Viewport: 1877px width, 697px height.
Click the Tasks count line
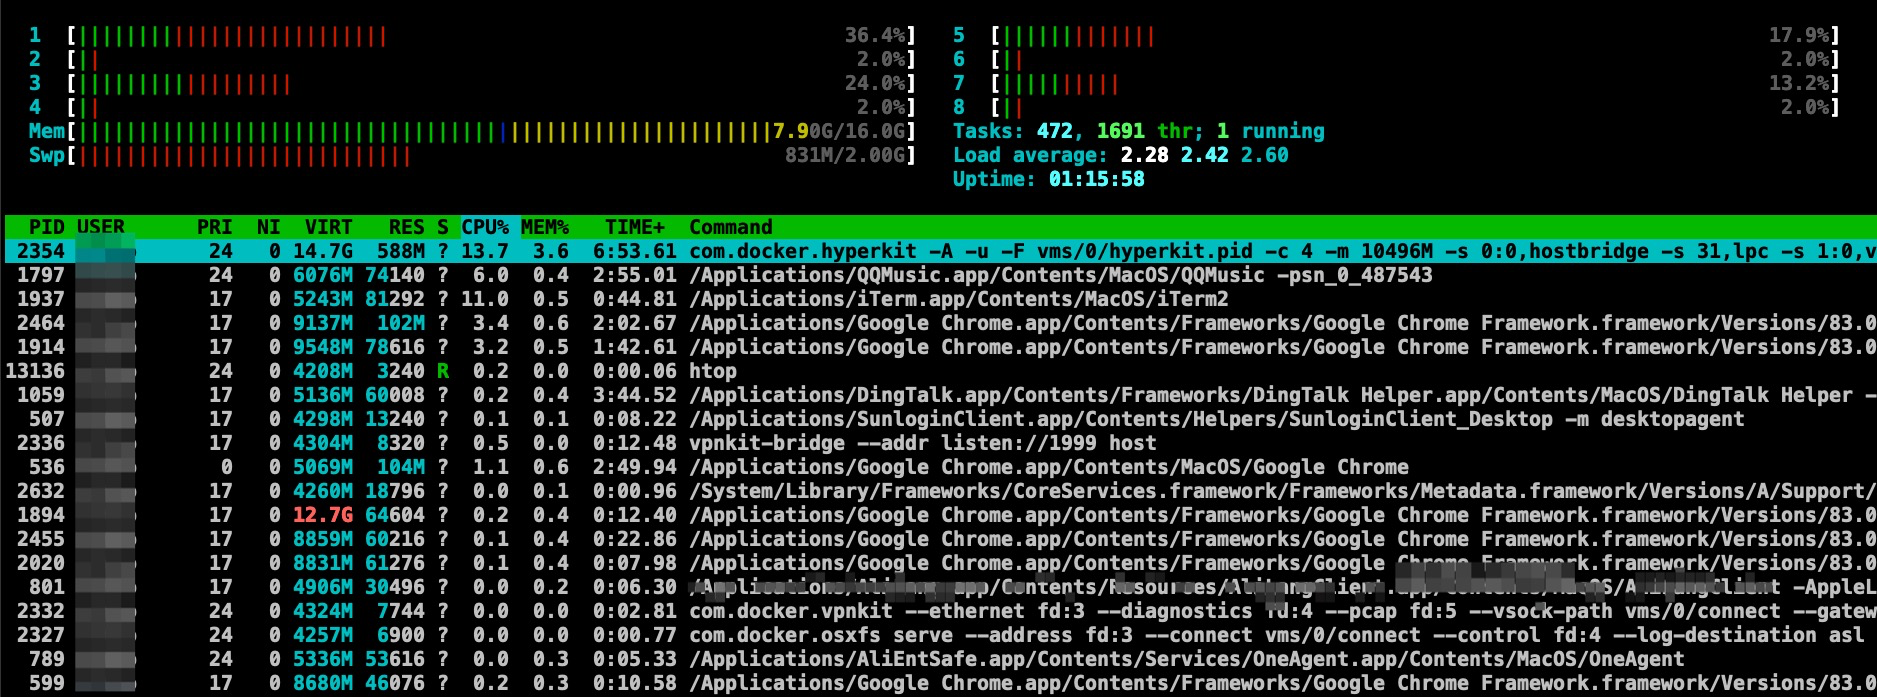click(x=1139, y=131)
